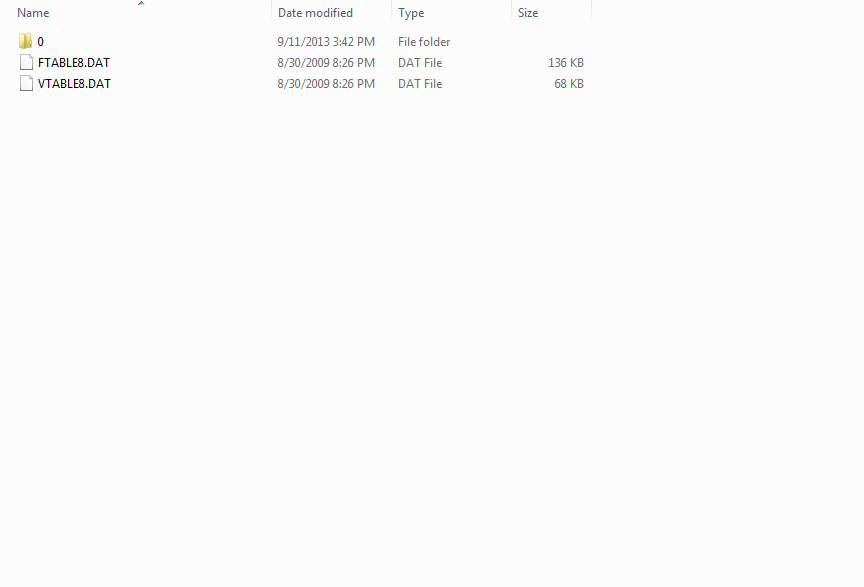The height and width of the screenshot is (587, 864).
Task: Click the column divider after Size
Action: 591,12
